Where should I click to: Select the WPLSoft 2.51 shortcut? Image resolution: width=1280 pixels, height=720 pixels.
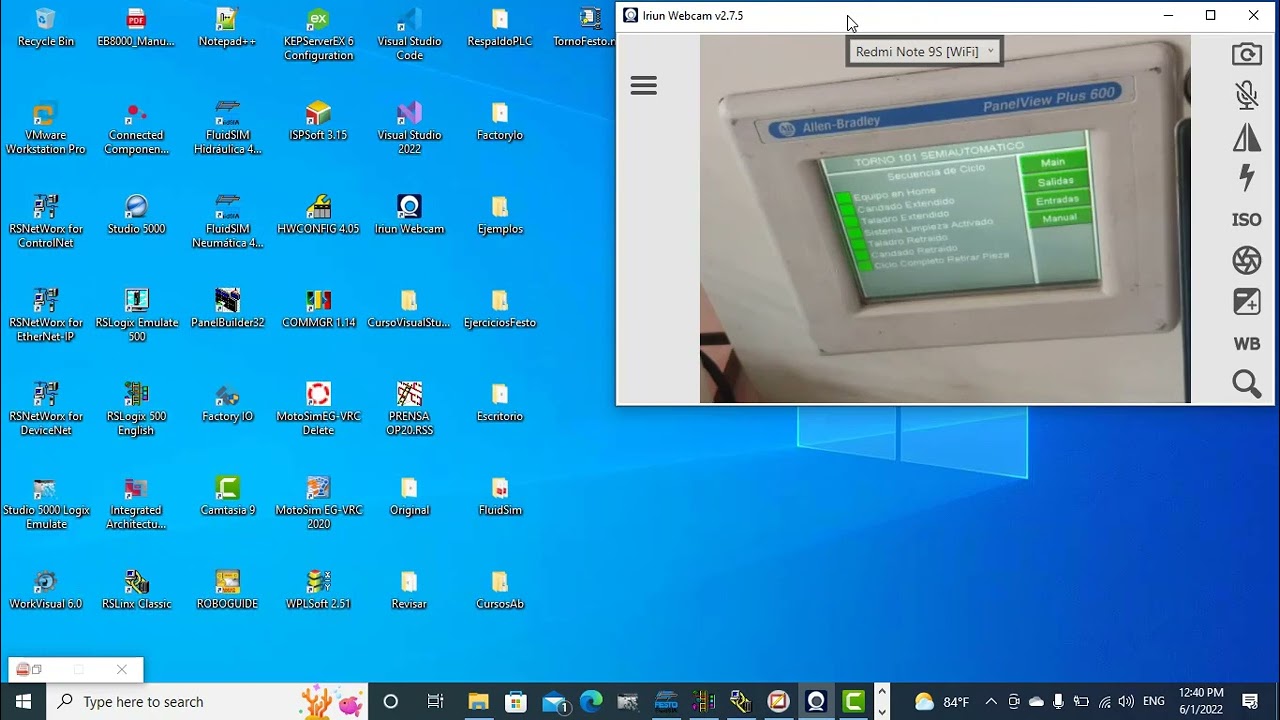318,590
